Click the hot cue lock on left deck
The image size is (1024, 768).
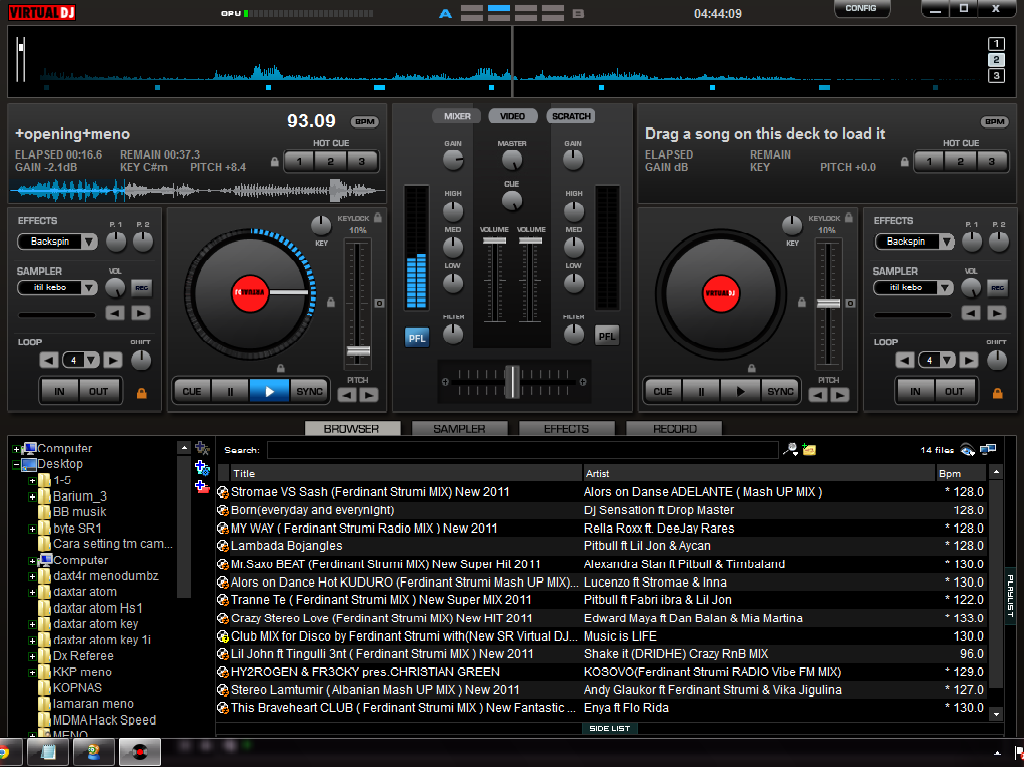[275, 161]
